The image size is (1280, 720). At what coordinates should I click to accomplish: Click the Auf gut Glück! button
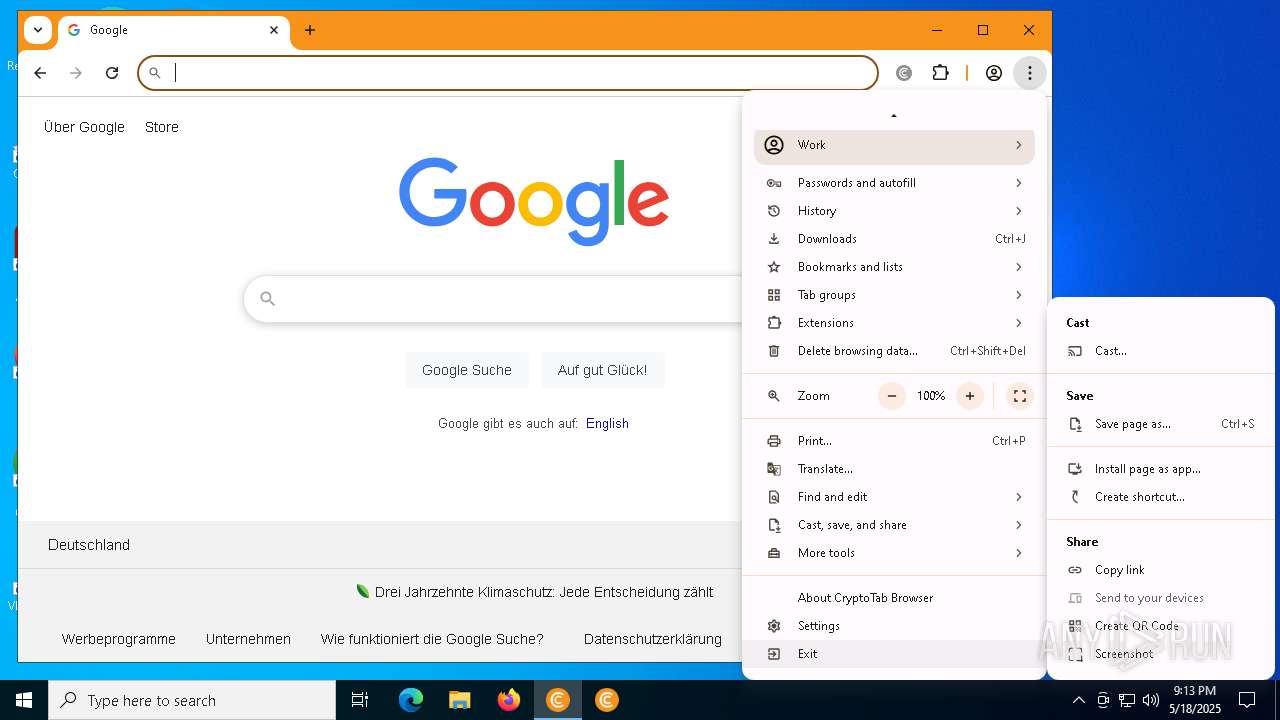[602, 370]
